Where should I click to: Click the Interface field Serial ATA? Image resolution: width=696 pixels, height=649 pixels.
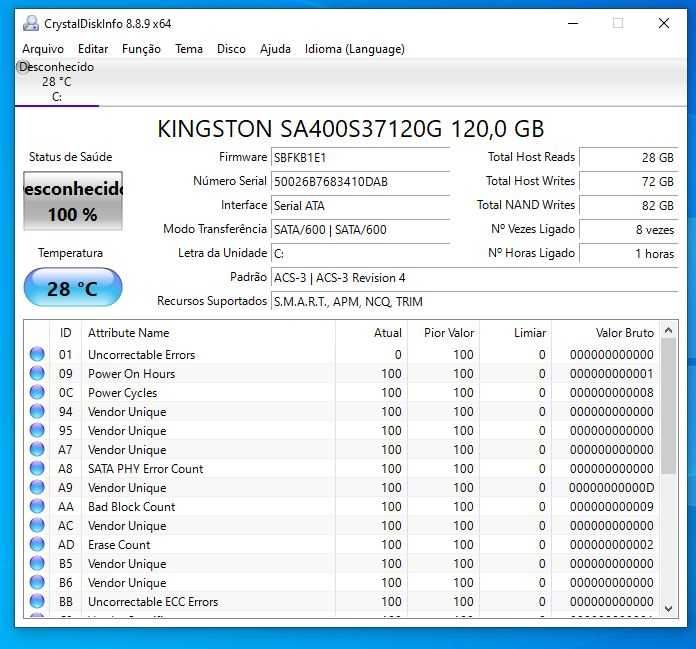coord(360,206)
